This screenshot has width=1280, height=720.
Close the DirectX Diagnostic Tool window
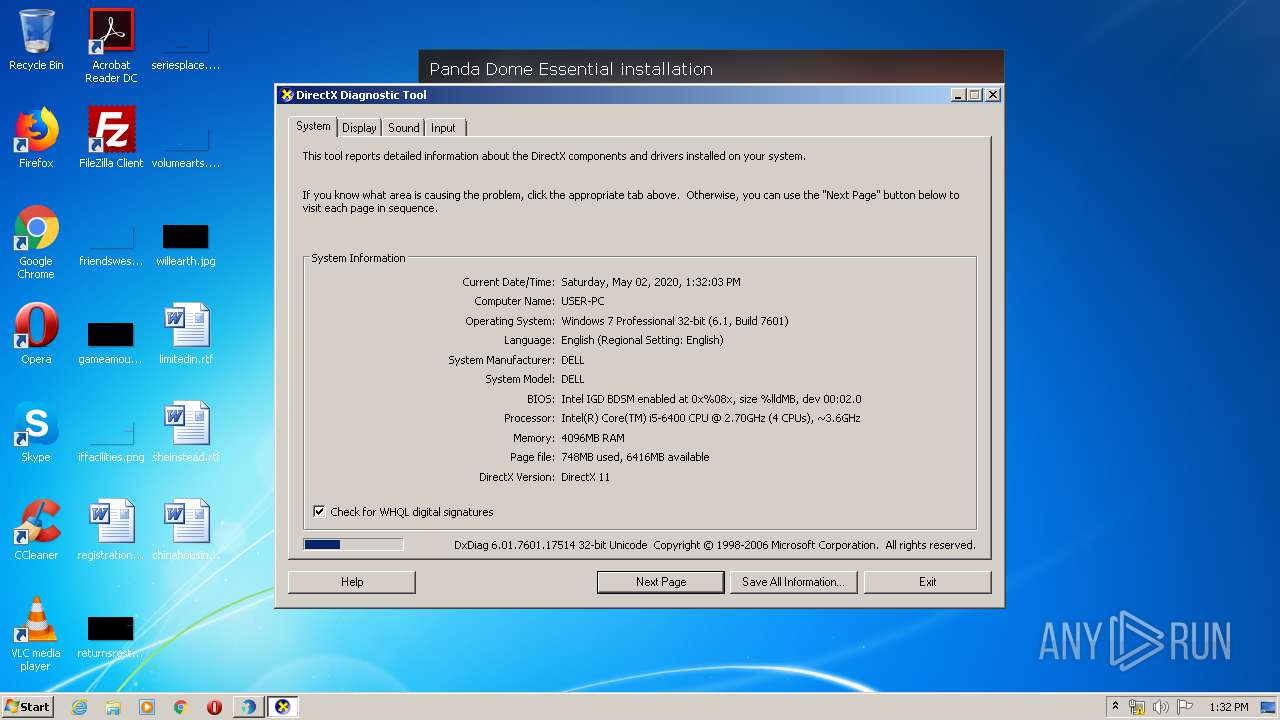pos(992,95)
